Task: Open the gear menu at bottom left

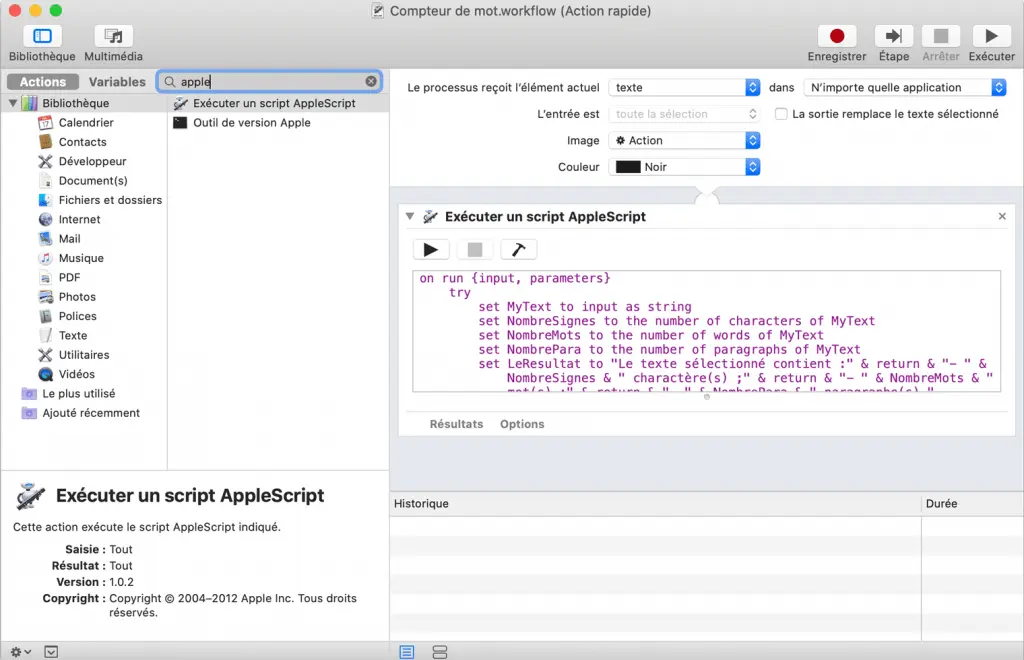Action: click(20, 652)
